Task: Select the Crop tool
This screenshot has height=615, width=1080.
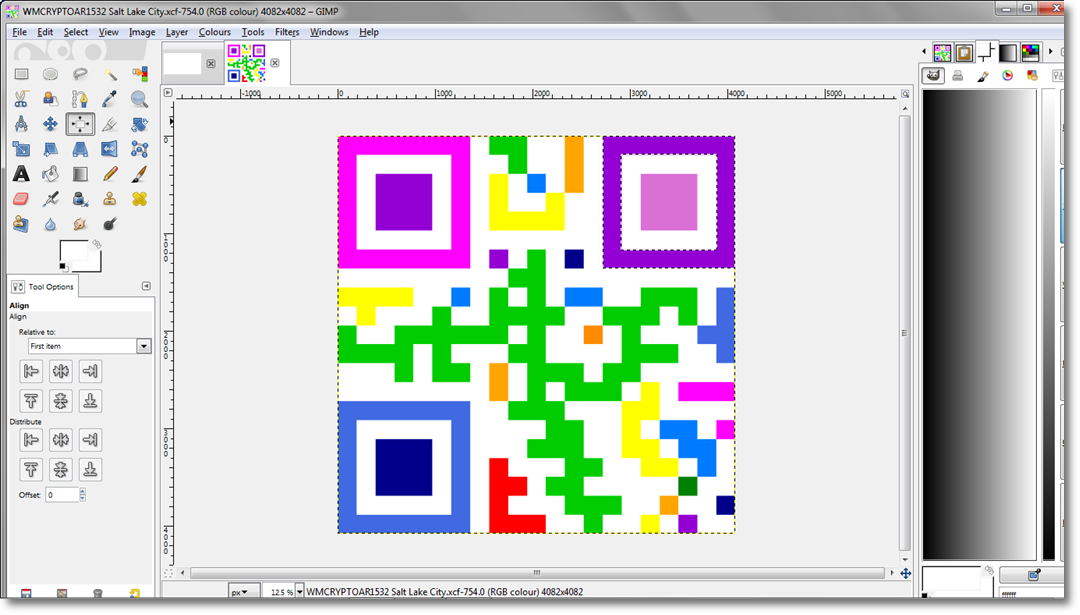Action: (x=110, y=124)
